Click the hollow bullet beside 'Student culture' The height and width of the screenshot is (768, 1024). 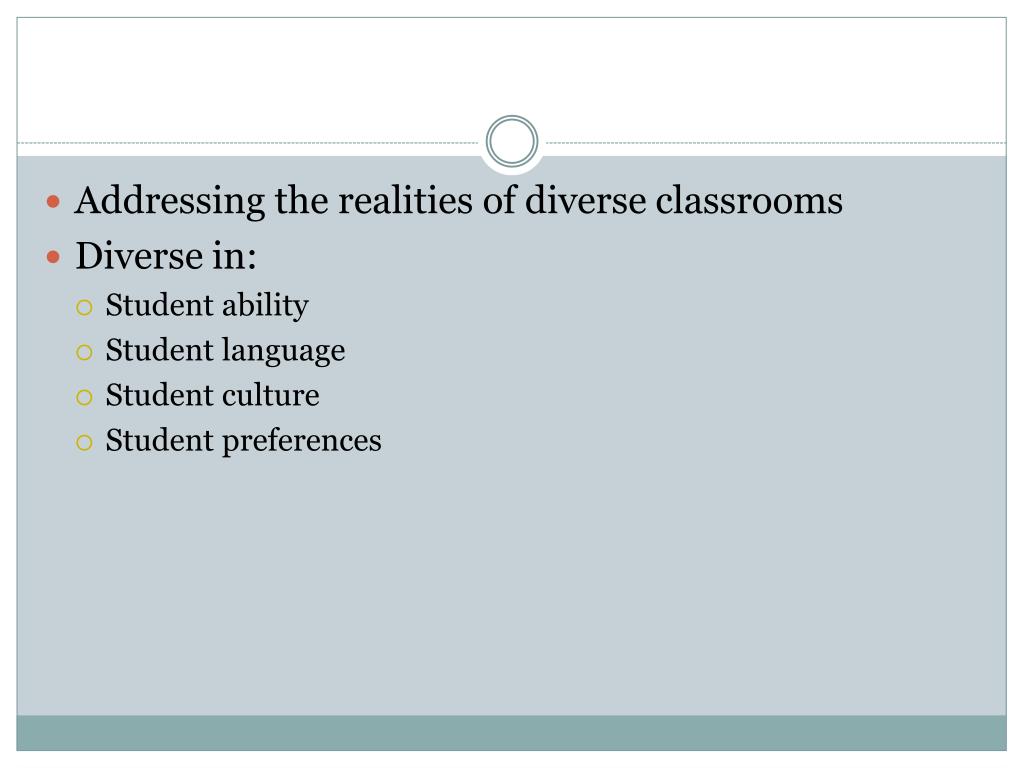click(84, 398)
